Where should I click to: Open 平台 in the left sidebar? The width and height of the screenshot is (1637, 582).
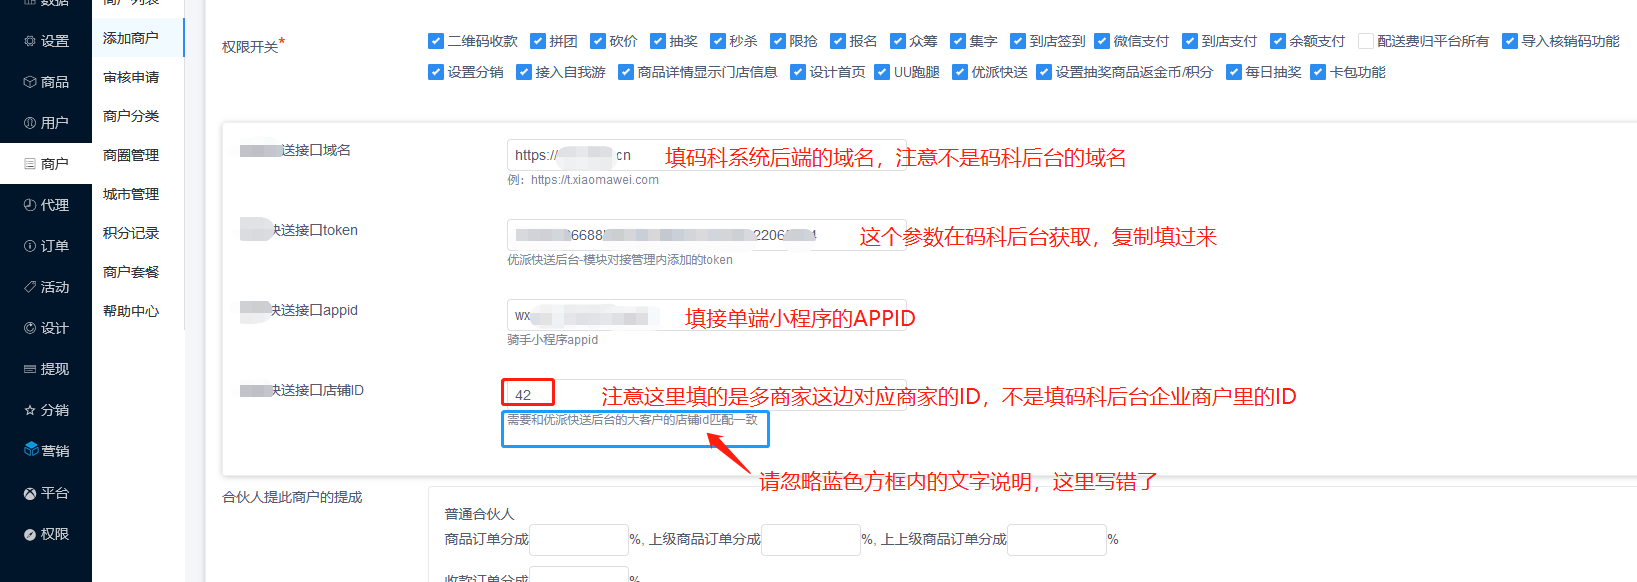point(46,493)
